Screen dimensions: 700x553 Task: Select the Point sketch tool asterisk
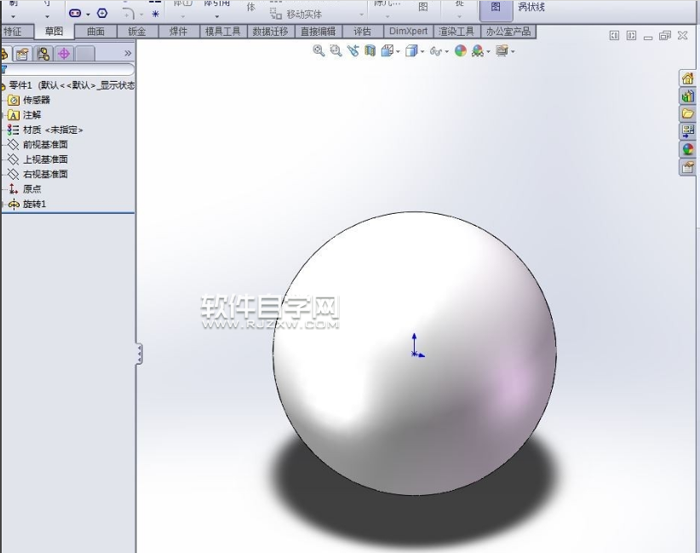(x=155, y=14)
